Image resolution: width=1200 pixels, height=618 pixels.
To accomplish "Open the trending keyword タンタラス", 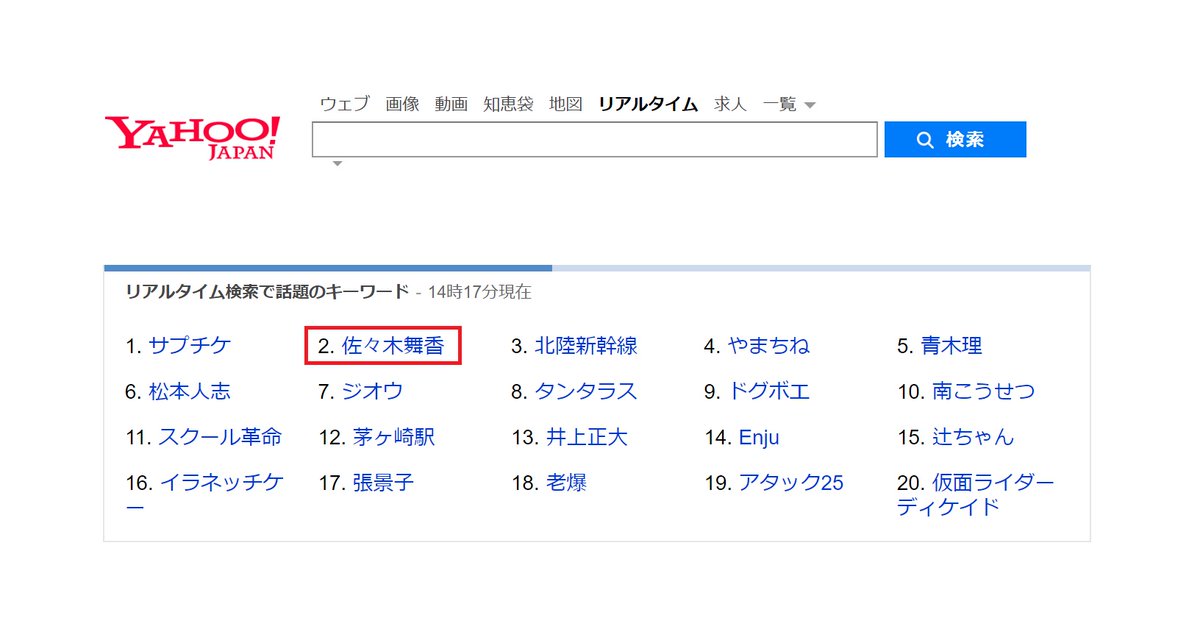I will pyautogui.click(x=586, y=392).
